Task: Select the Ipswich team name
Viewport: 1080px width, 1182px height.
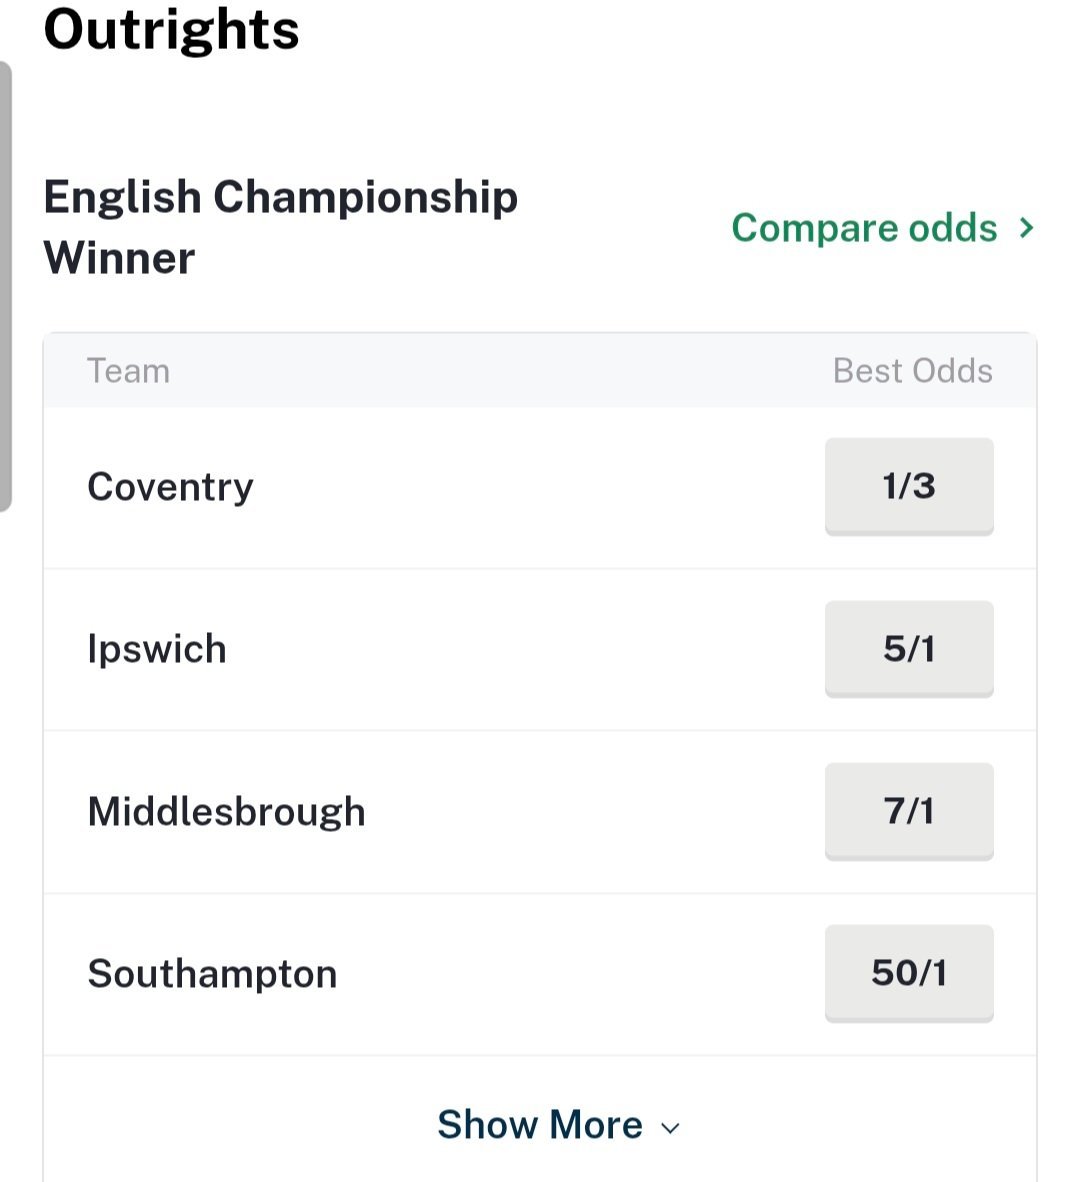Action: 157,649
